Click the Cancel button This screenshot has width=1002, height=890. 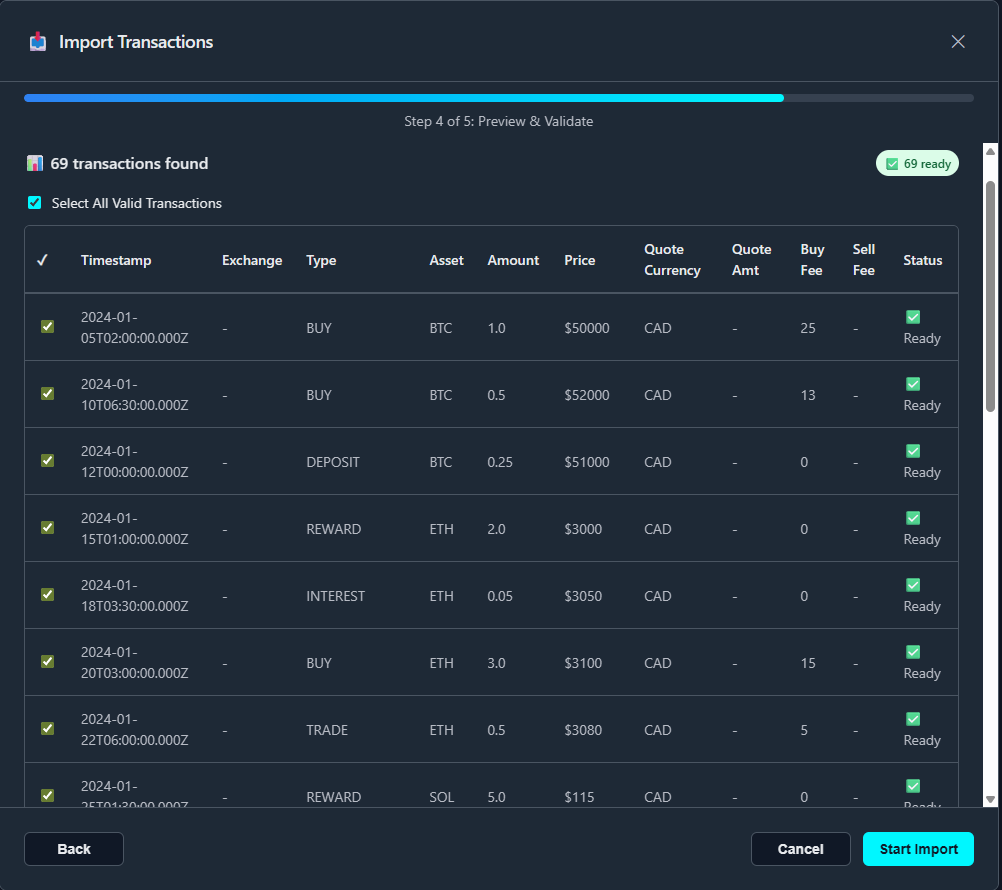[x=800, y=848]
